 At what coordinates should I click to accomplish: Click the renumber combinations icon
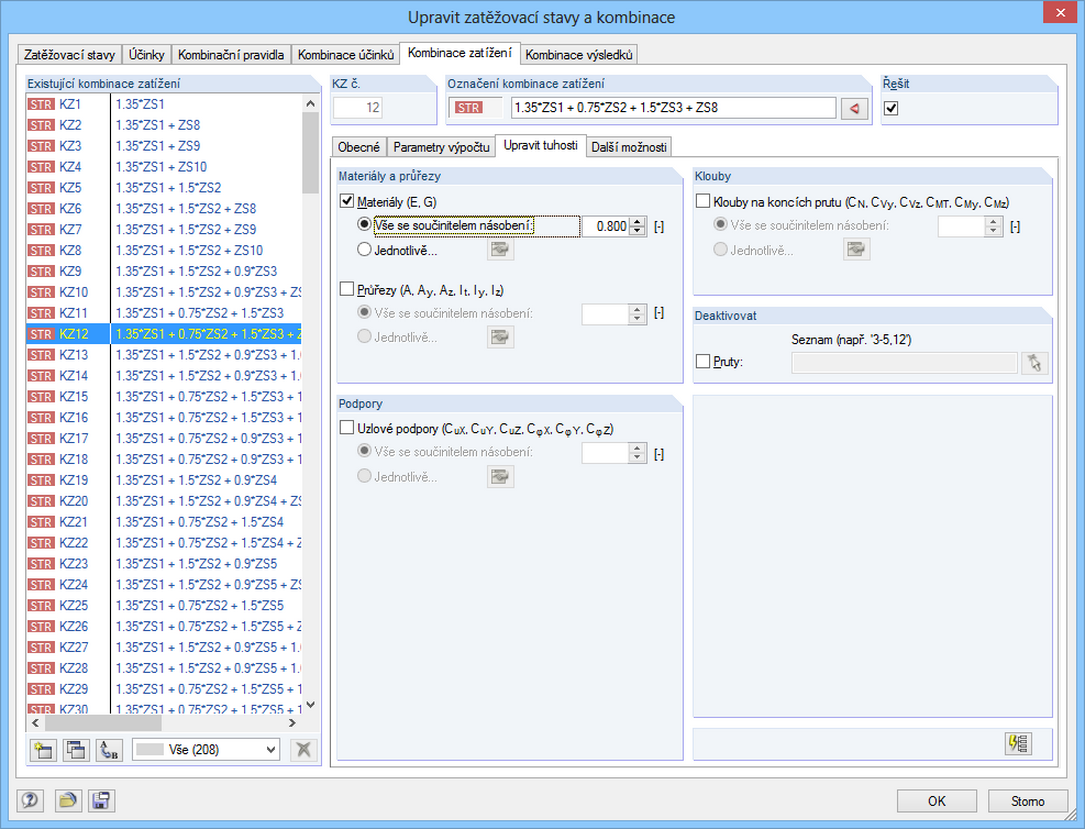click(109, 749)
